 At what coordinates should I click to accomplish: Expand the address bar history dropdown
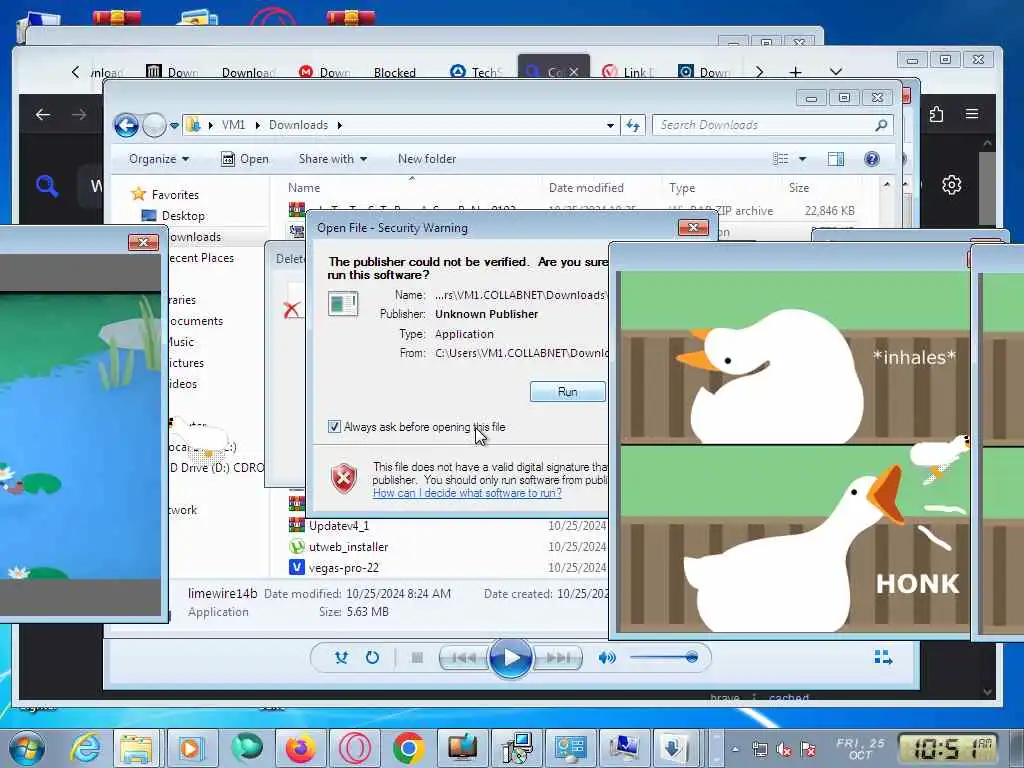tap(610, 125)
